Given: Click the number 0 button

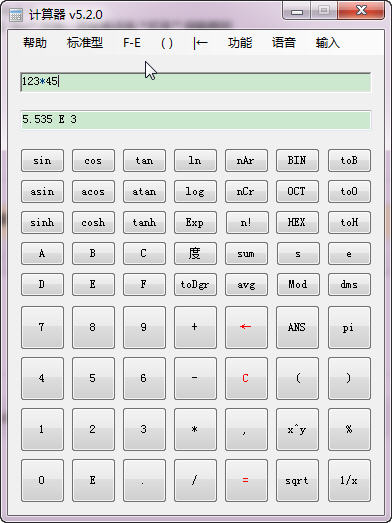Looking at the screenshot, I should tap(42, 481).
